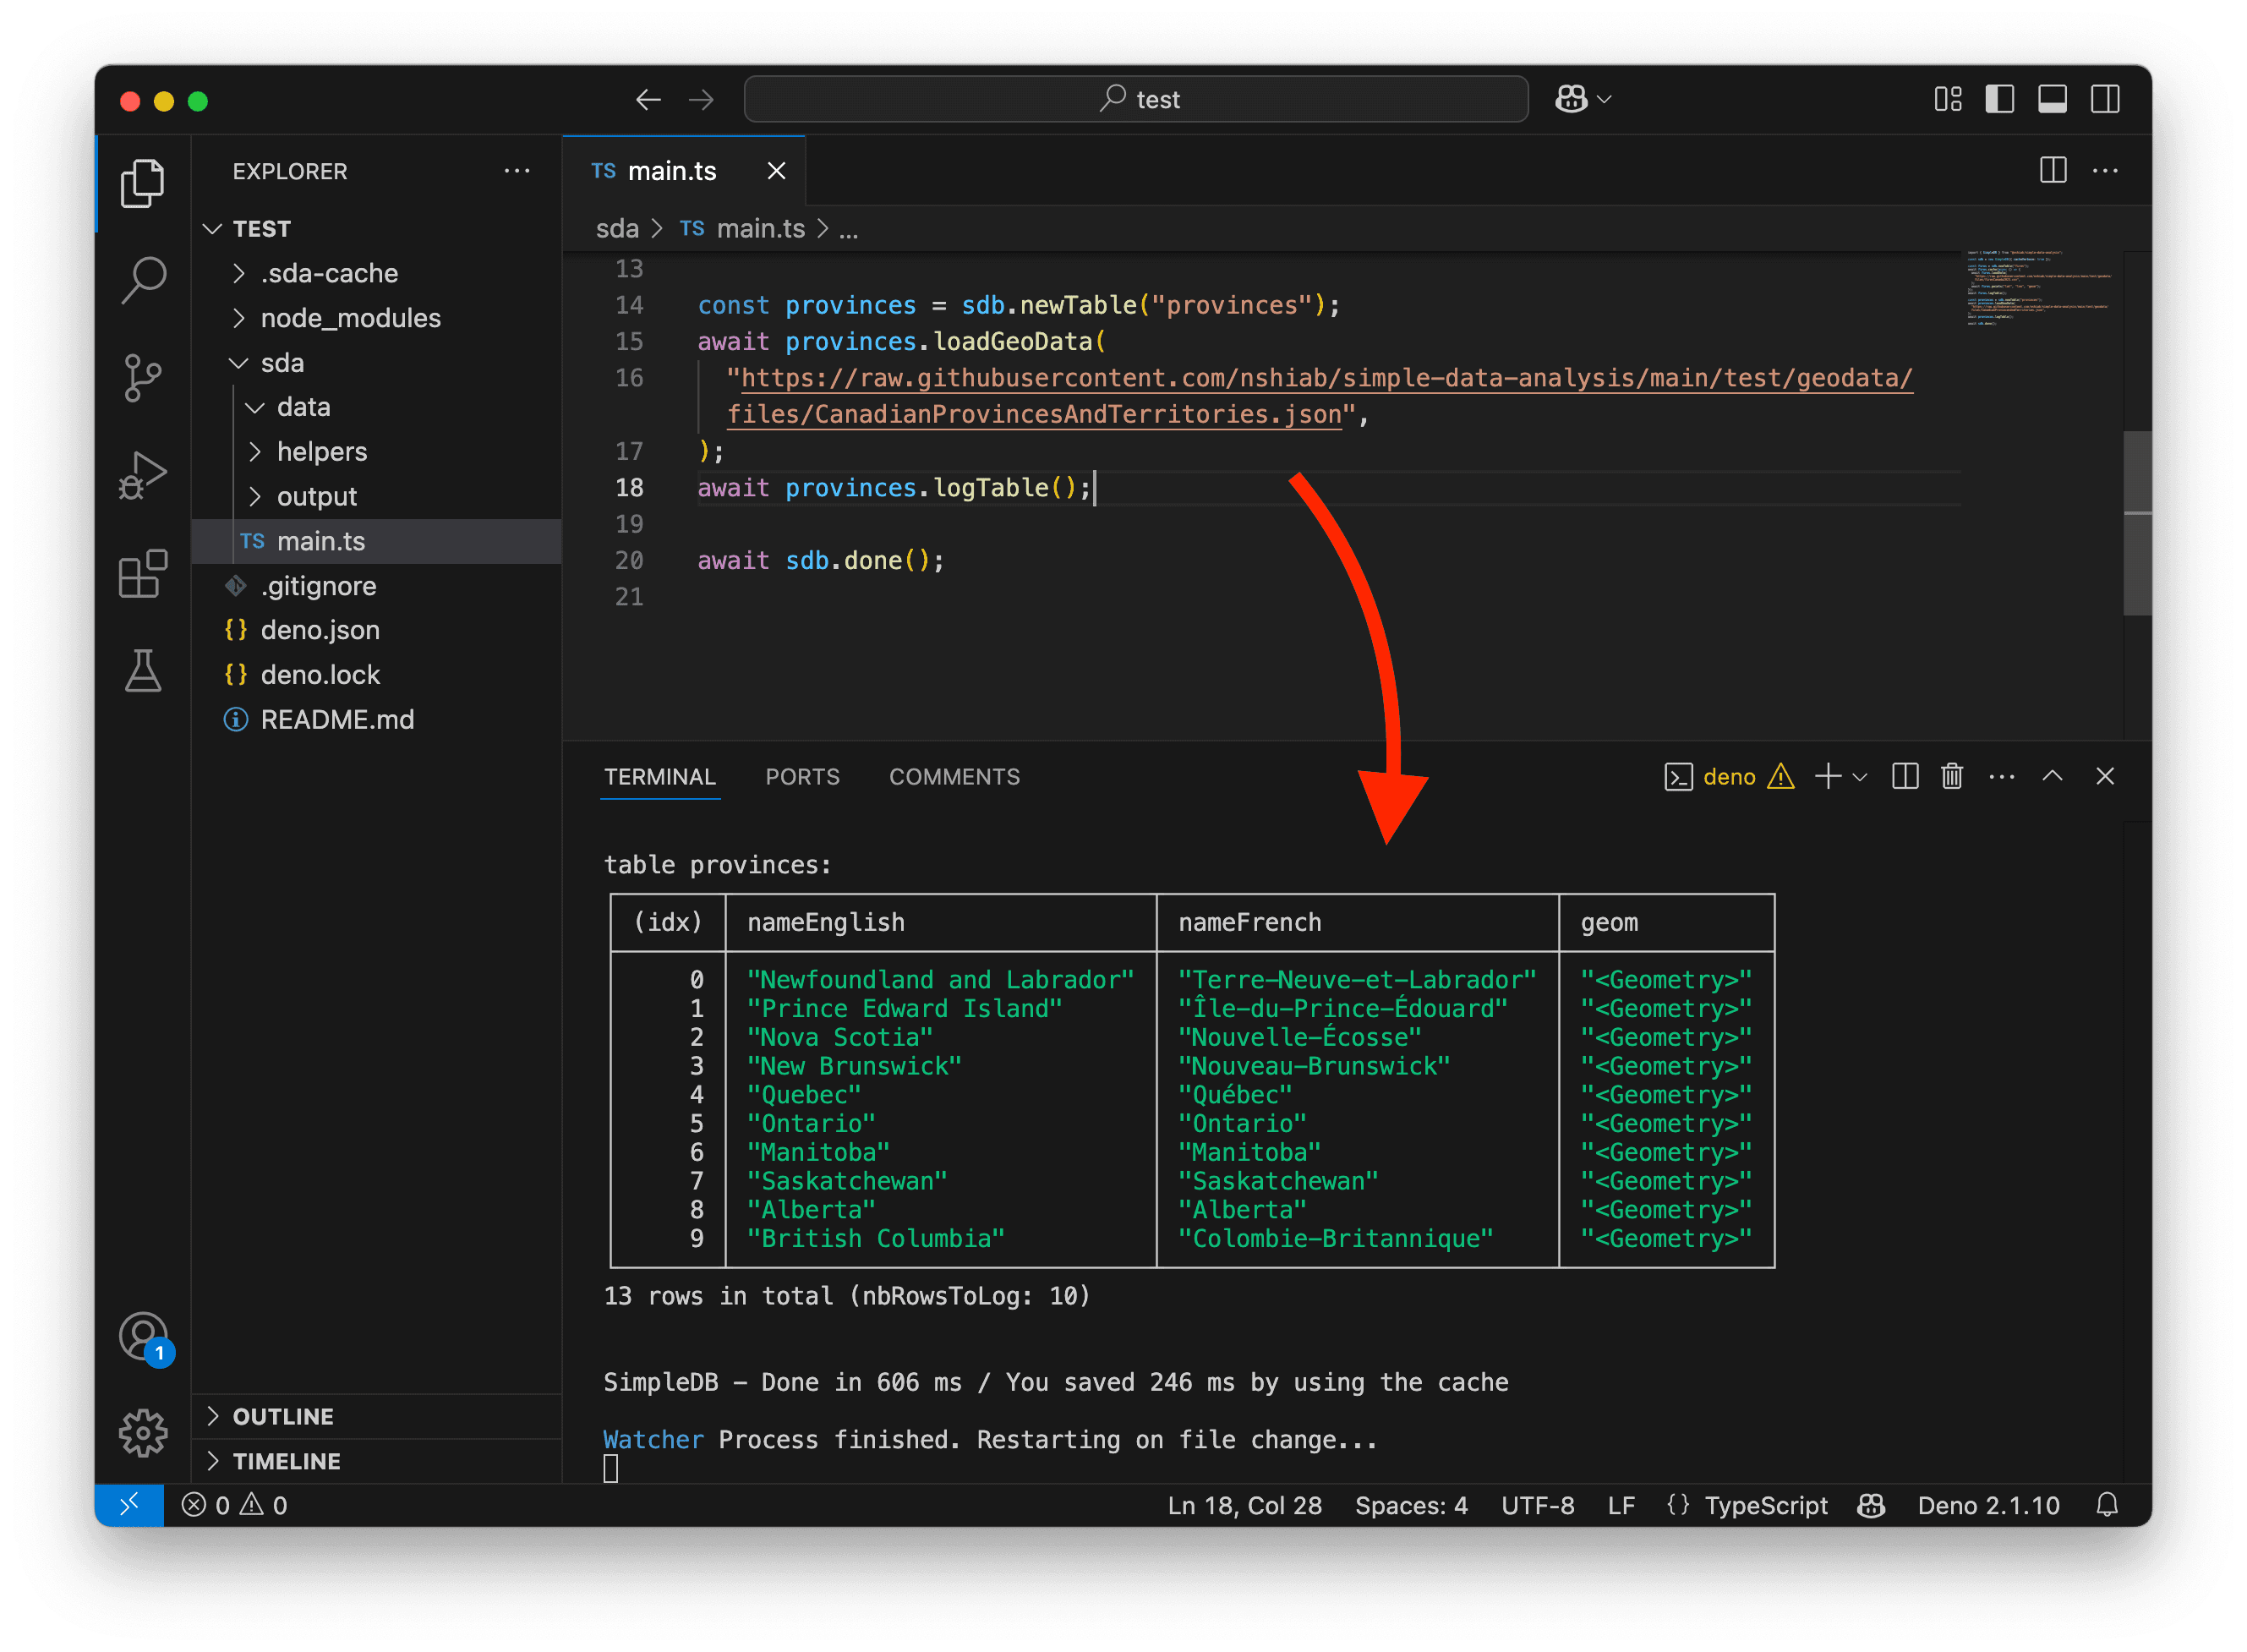Open Explorer Views and More Actions

click(517, 171)
